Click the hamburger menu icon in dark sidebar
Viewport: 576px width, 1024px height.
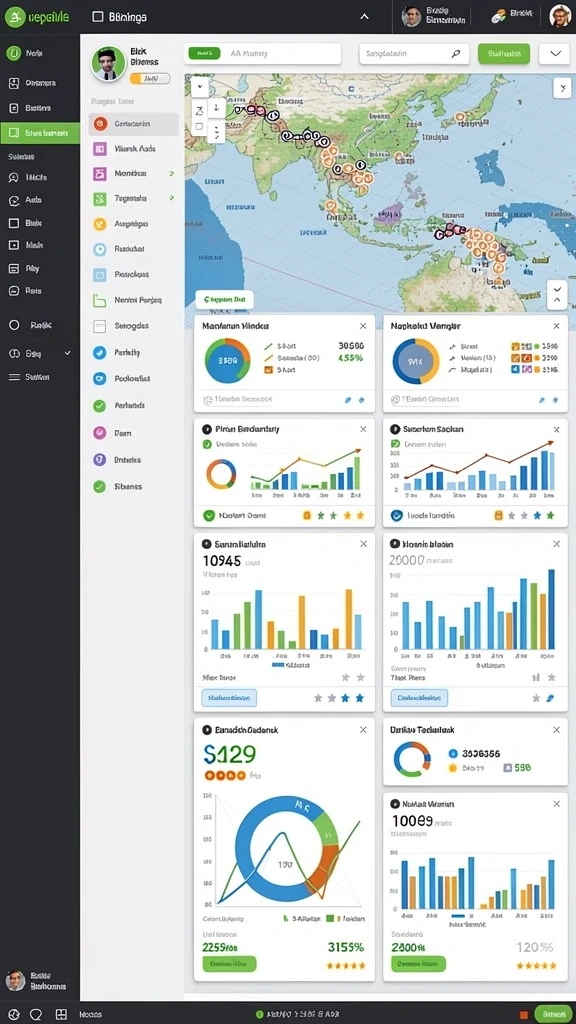[x=14, y=377]
